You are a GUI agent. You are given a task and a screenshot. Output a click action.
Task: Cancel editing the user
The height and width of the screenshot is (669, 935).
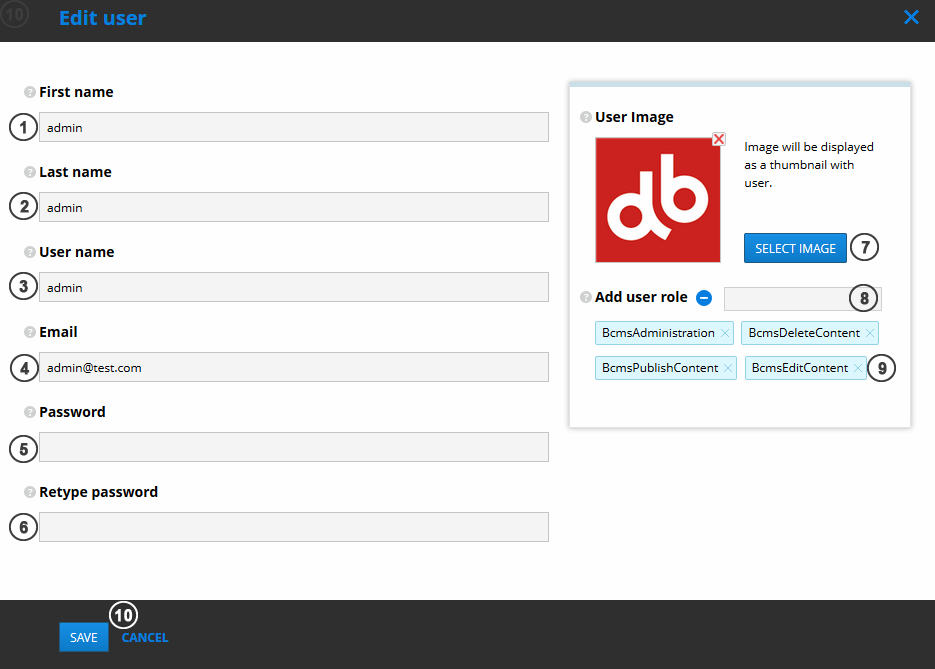pos(145,637)
